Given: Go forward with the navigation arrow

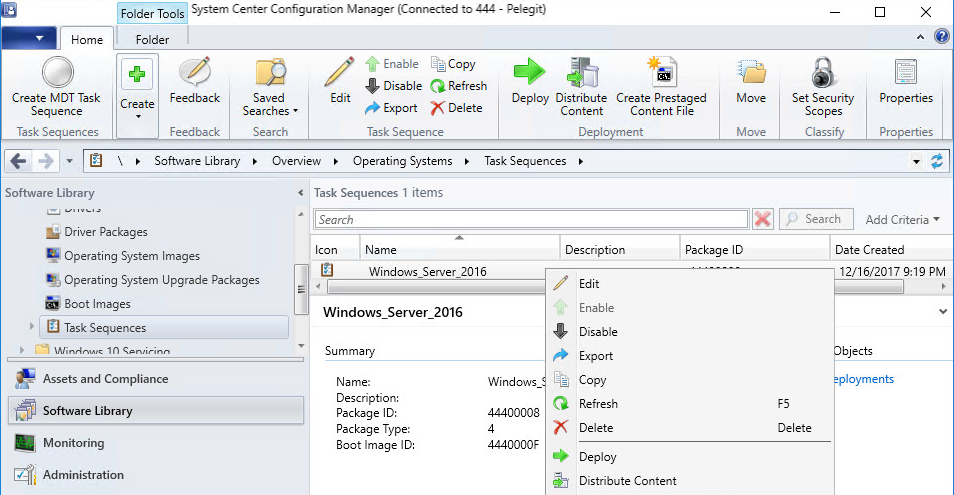Looking at the screenshot, I should click(x=46, y=161).
